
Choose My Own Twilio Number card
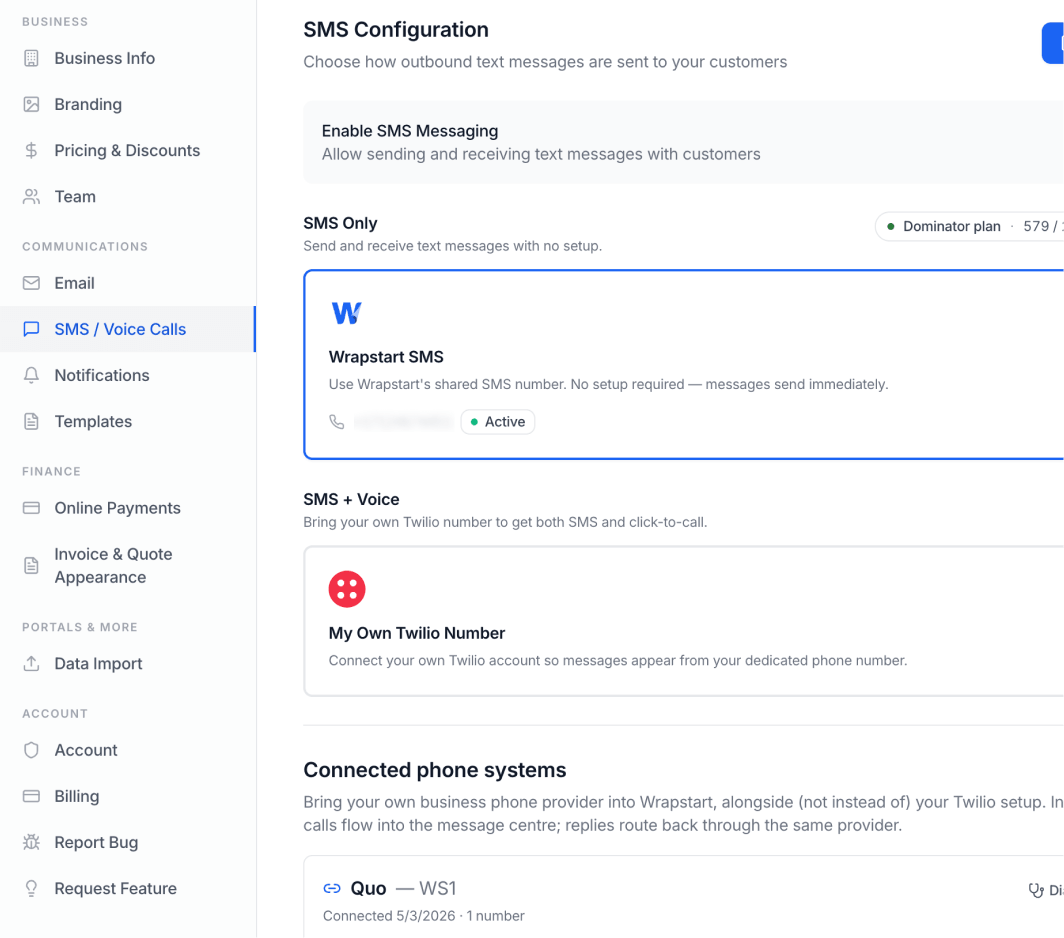(683, 621)
